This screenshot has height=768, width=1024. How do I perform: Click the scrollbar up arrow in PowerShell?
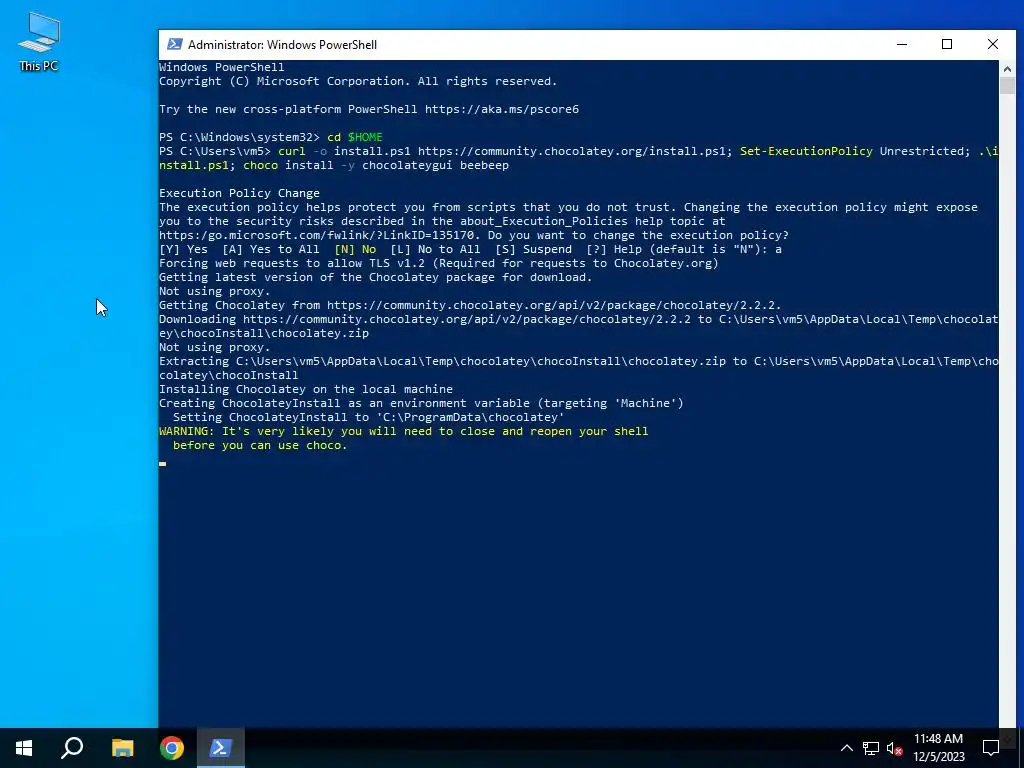[1007, 68]
